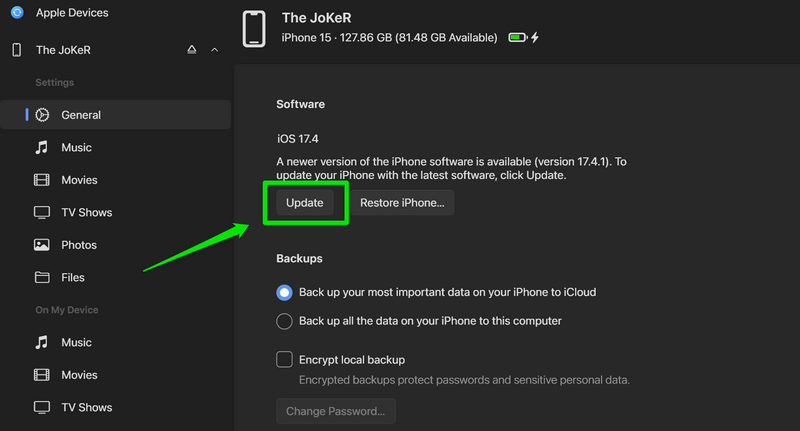Viewport: 800px width, 431px height.
Task: Eject The JoKeR device
Action: coord(192,50)
